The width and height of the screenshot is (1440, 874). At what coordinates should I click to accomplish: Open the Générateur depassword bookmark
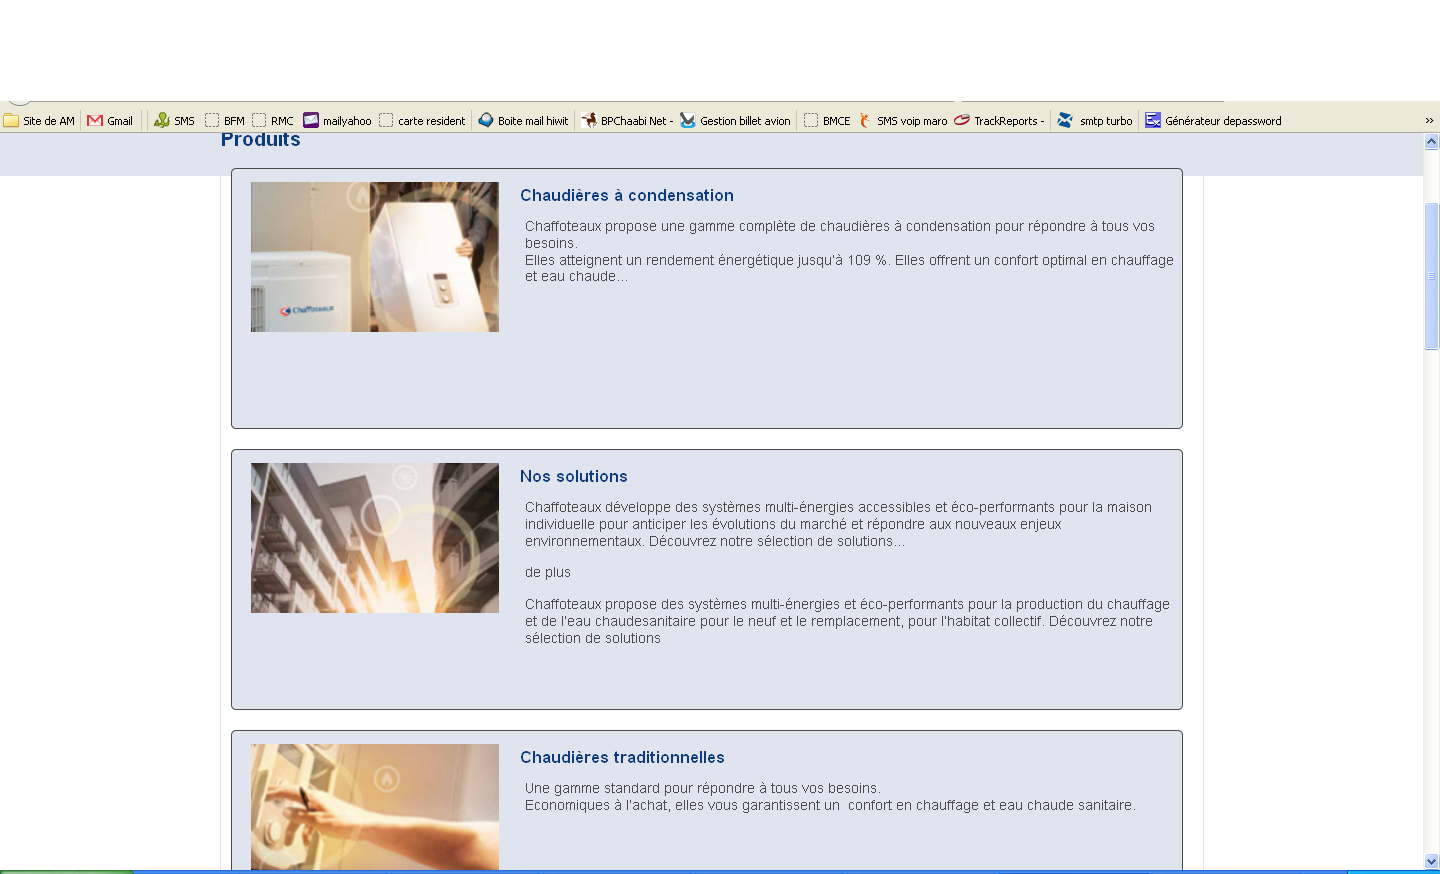[1213, 121]
